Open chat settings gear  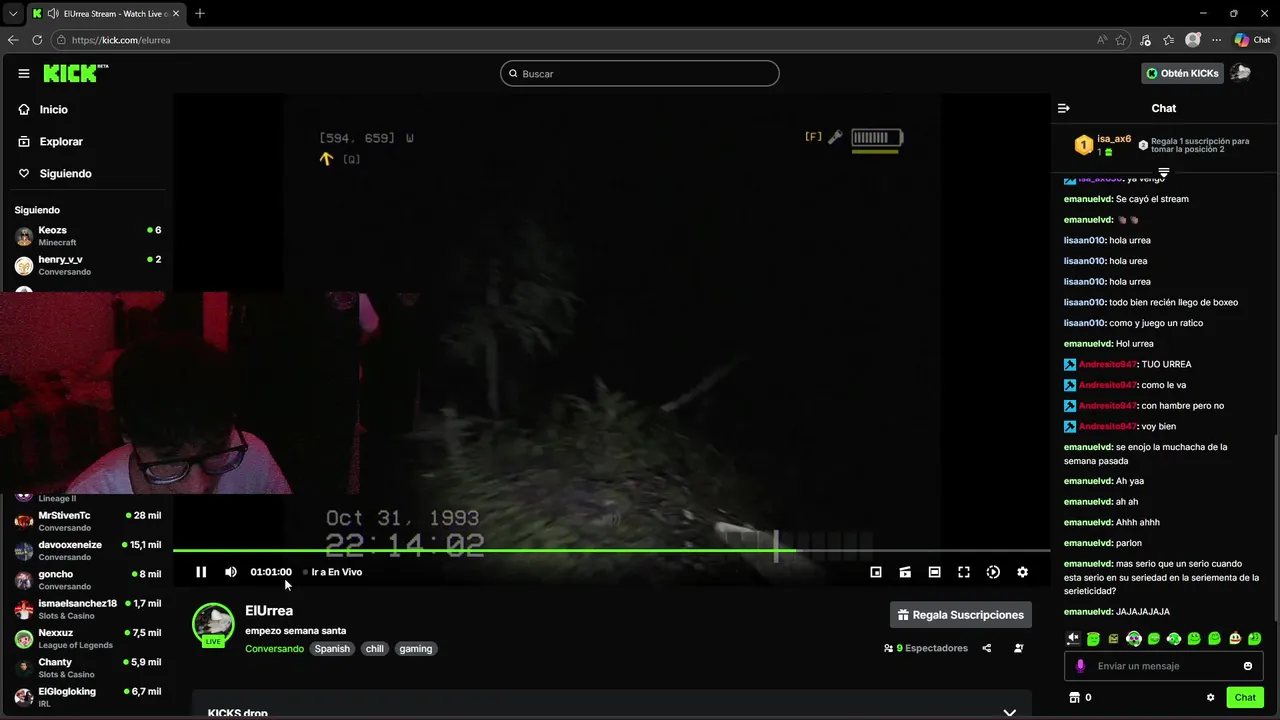[1210, 697]
